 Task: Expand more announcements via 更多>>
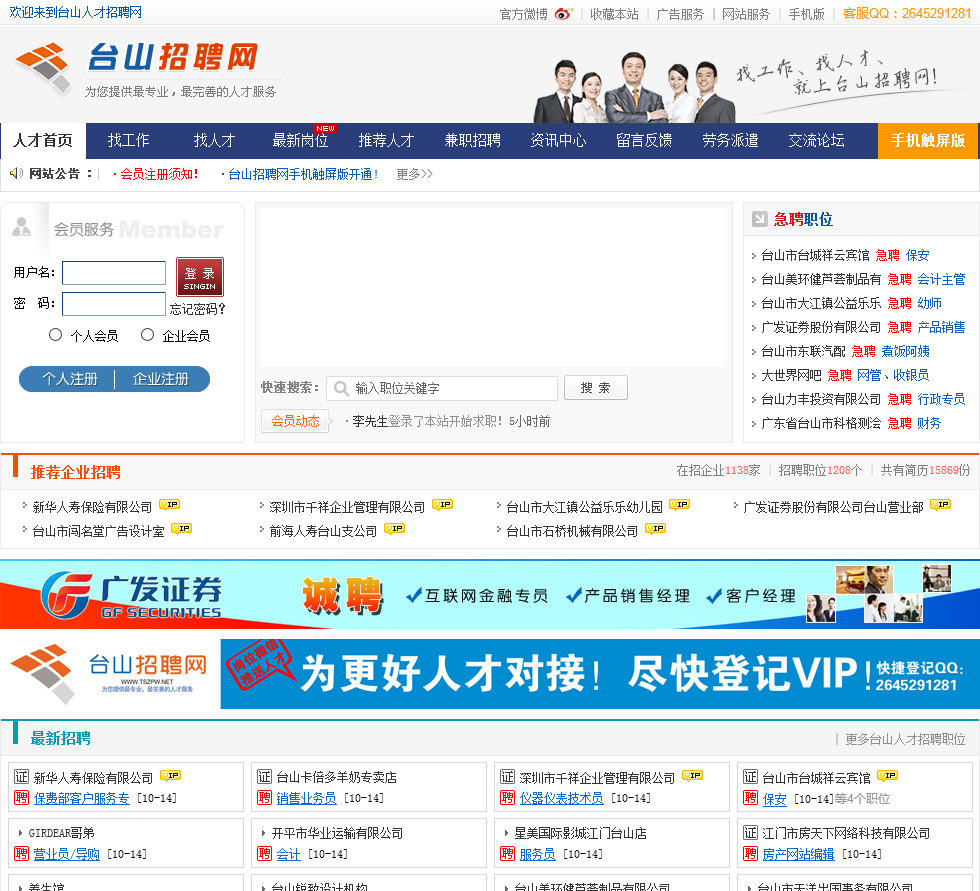point(414,174)
